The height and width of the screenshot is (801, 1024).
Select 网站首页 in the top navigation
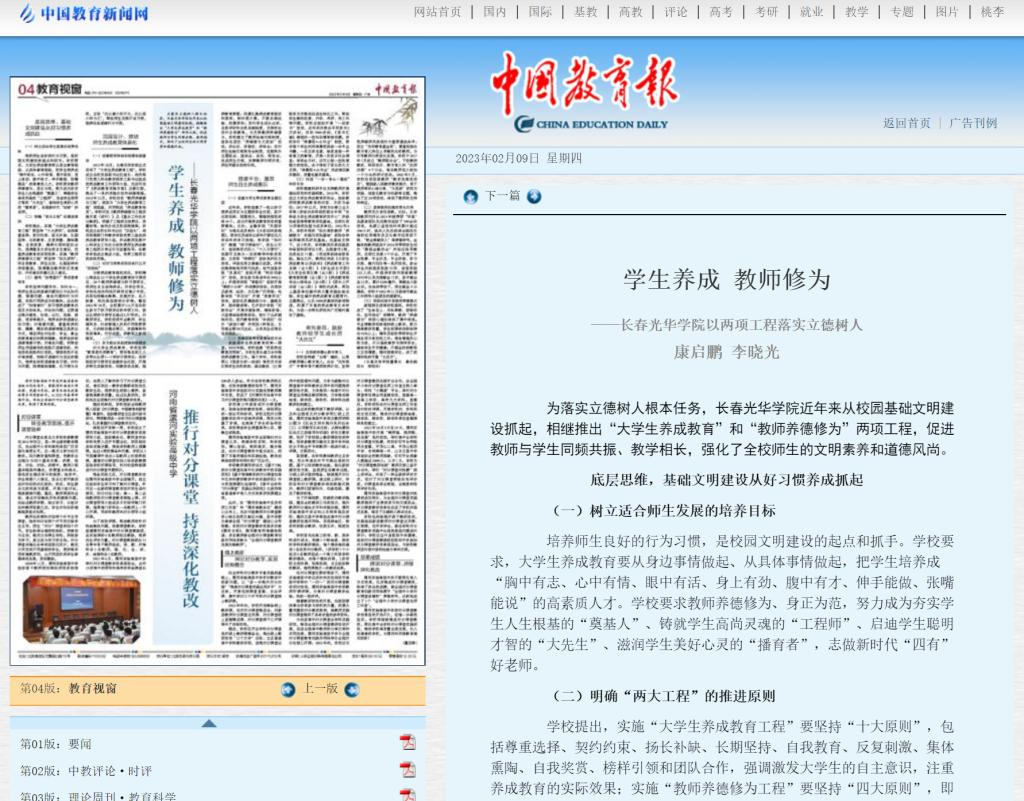point(438,12)
